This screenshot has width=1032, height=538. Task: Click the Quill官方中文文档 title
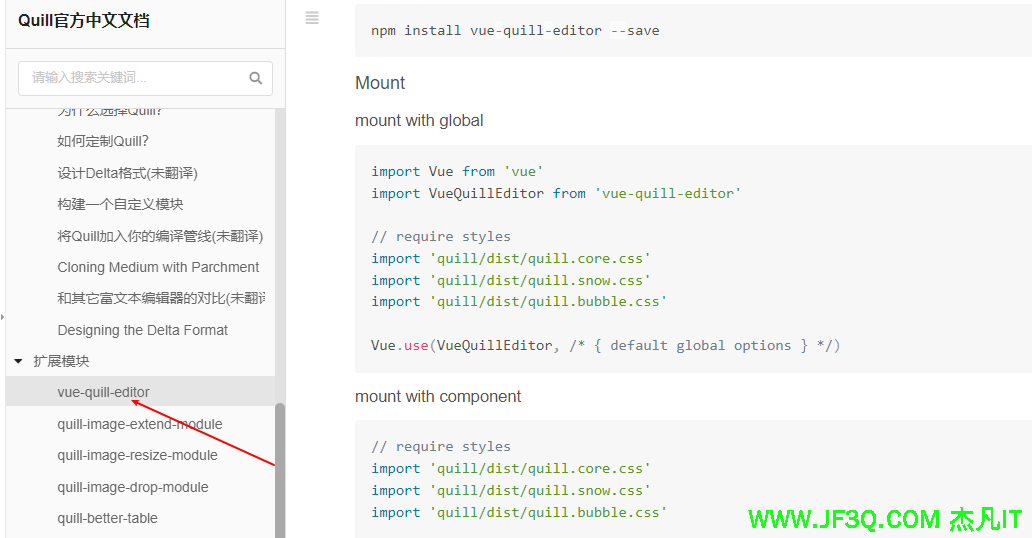pyautogui.click(x=84, y=21)
